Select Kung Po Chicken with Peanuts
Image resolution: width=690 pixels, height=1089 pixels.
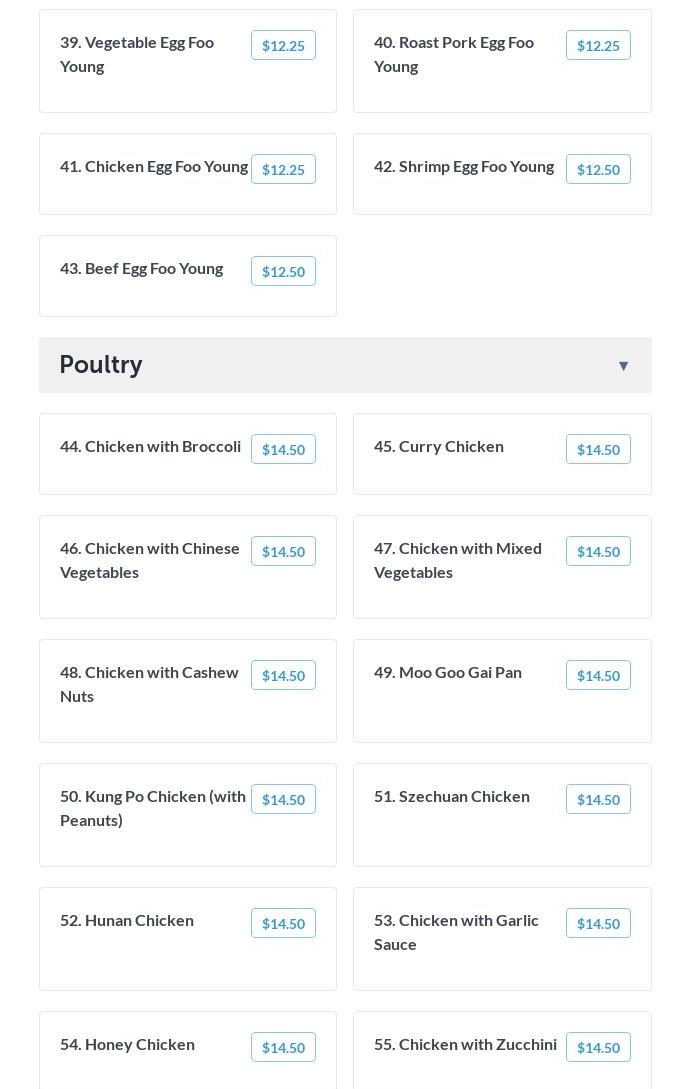[x=152, y=808]
